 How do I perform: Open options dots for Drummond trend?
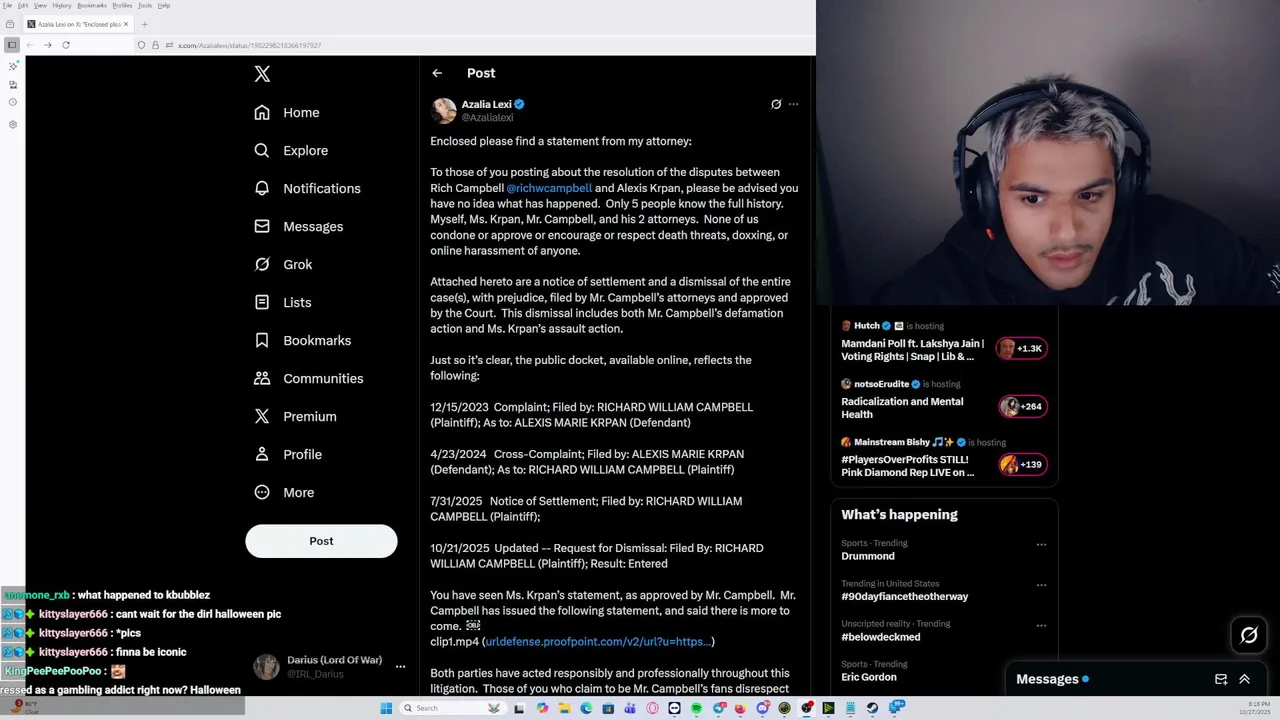(1041, 545)
